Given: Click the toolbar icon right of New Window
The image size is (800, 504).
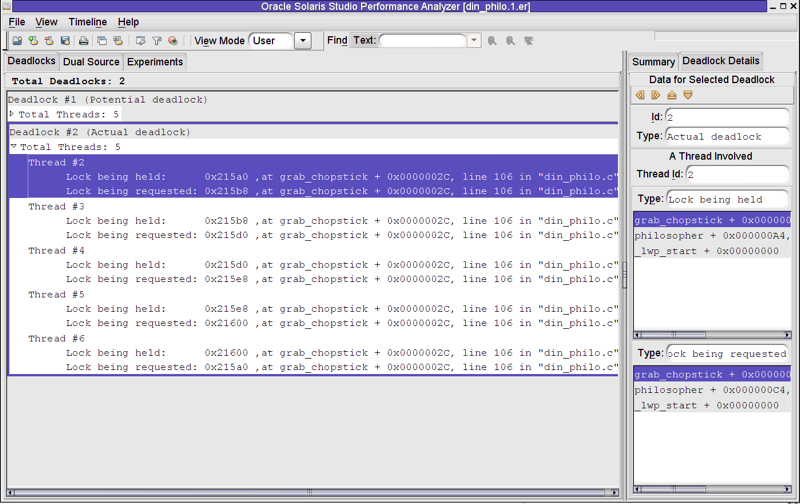Looking at the screenshot, I should coord(118,41).
